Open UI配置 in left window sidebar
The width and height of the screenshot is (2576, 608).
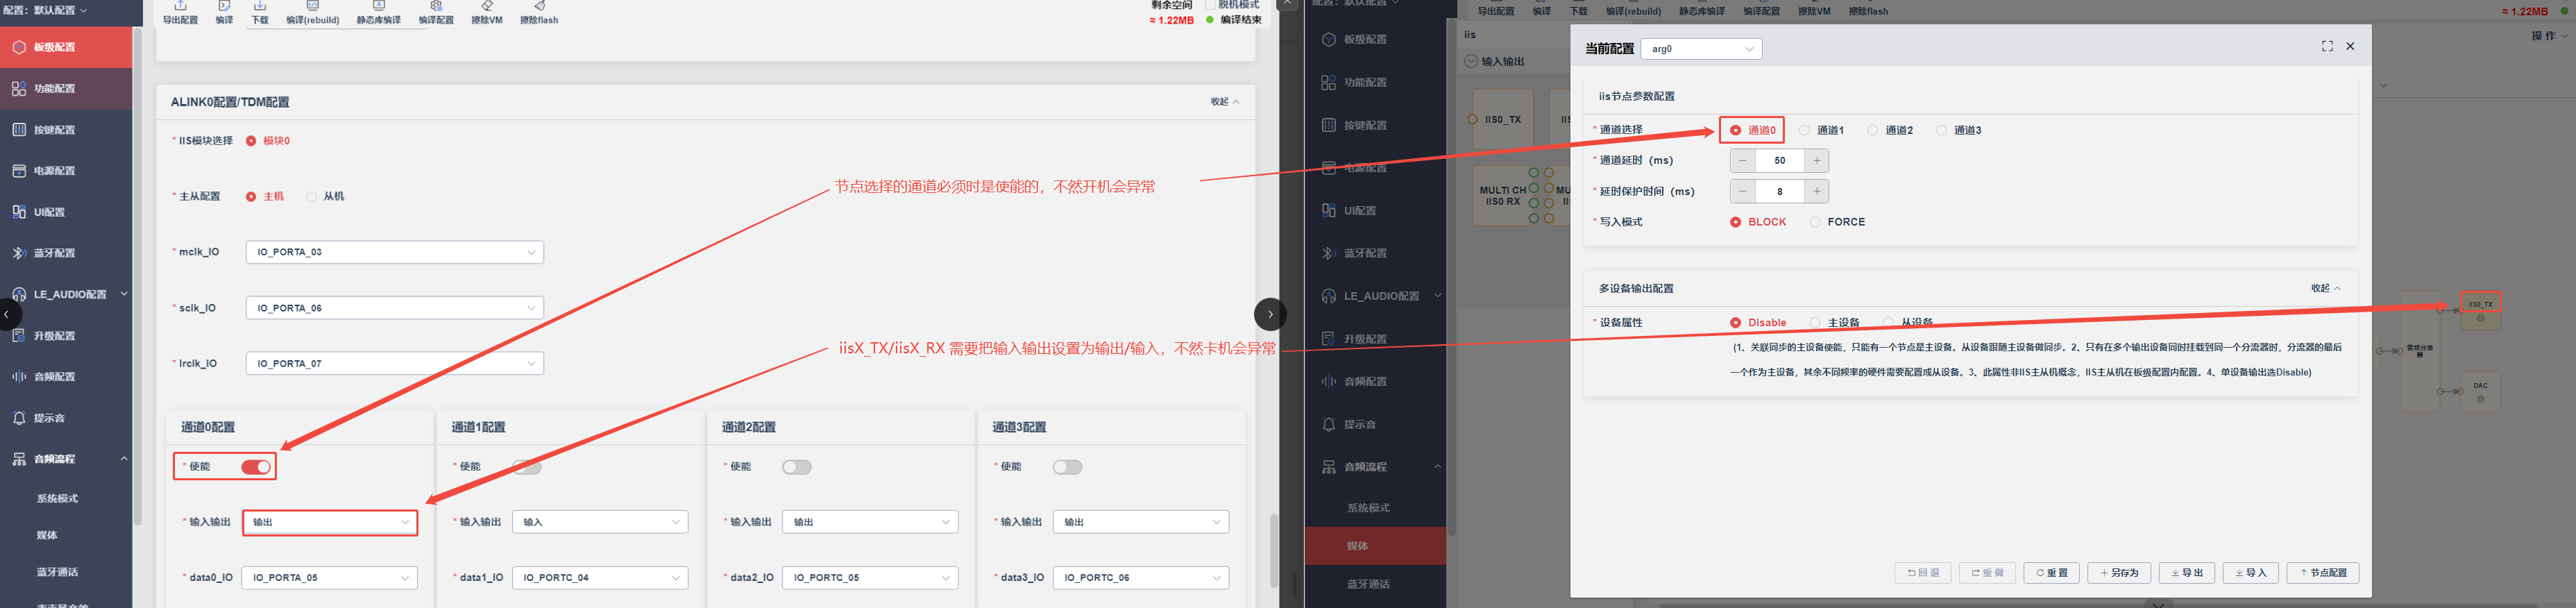66,212
